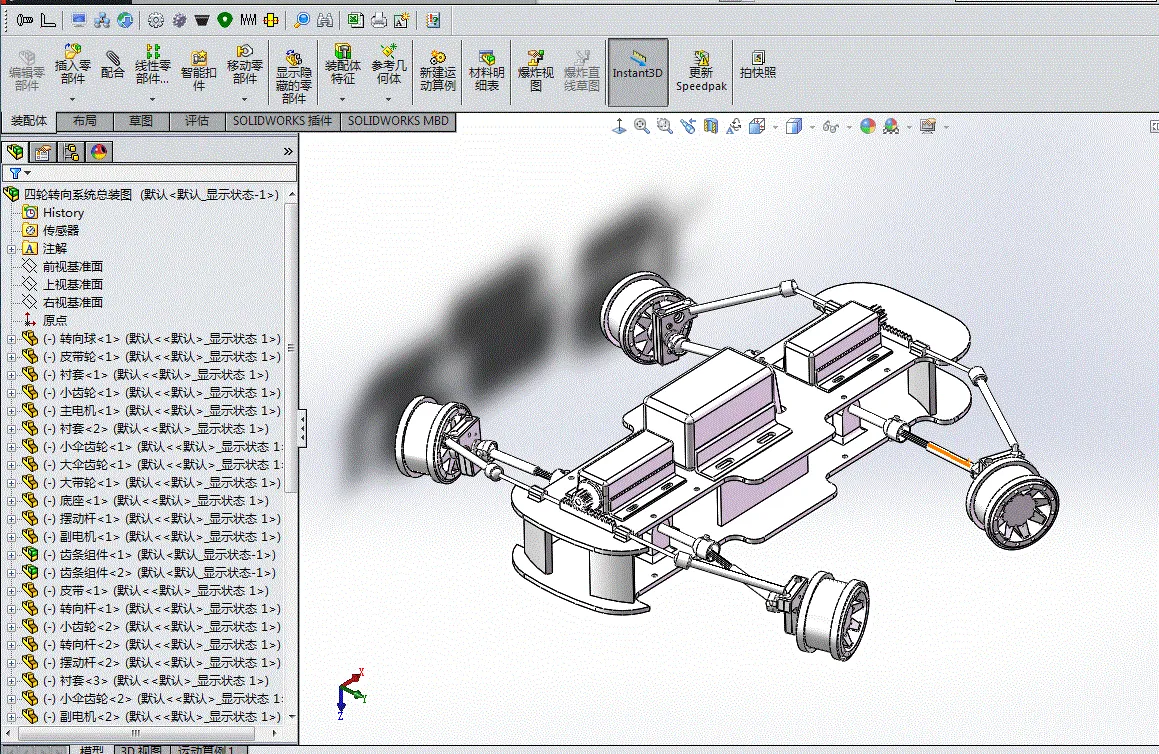Screen dimensions: 1159x754
Task: Create New Motion Study (新建运动算例)
Action: point(438,69)
